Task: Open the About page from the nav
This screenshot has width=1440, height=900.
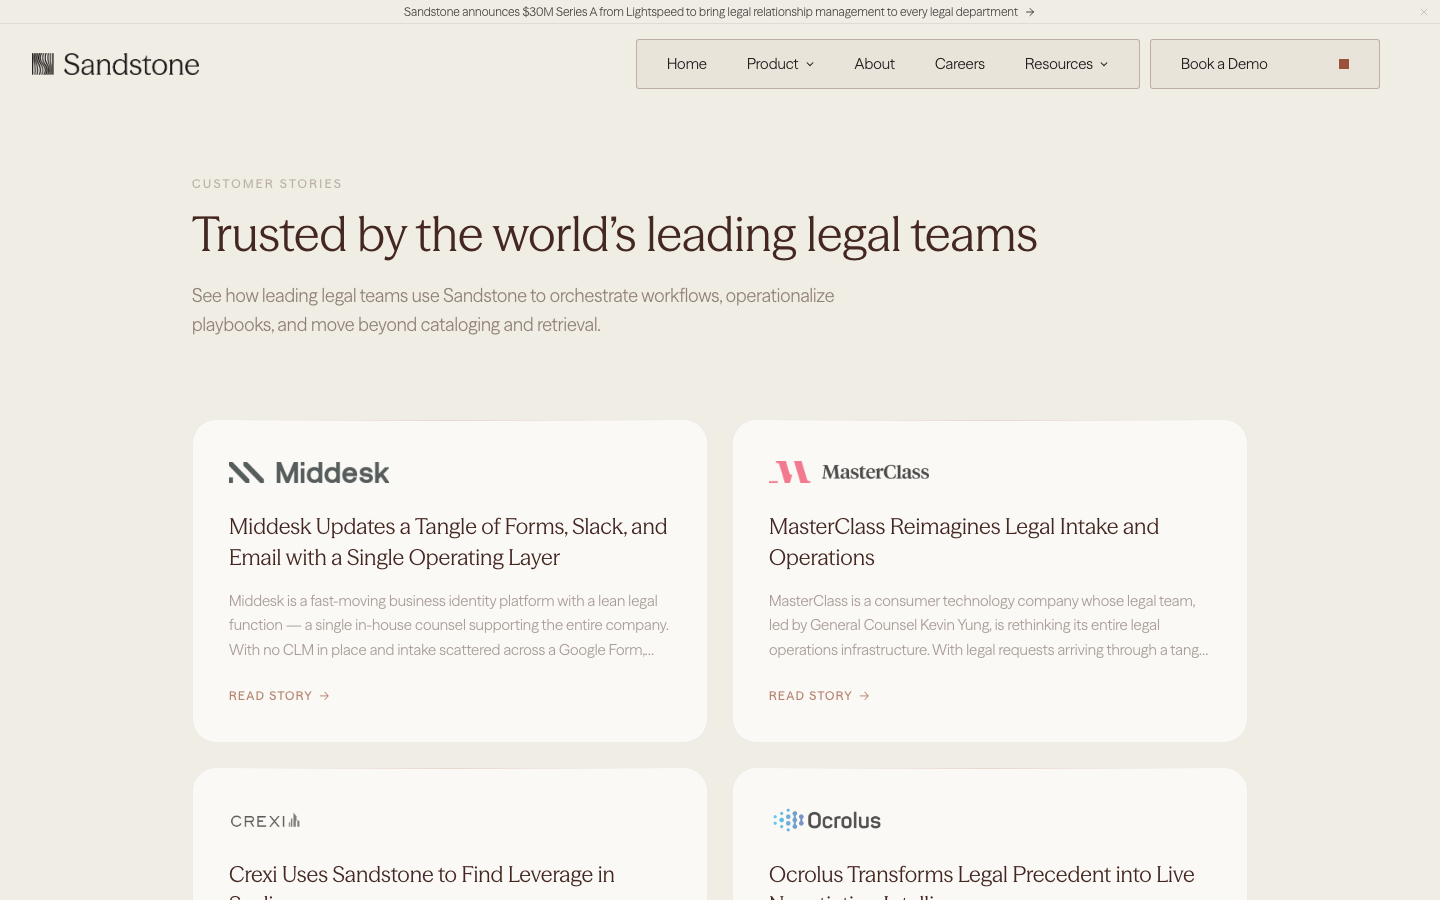Action: click(874, 64)
